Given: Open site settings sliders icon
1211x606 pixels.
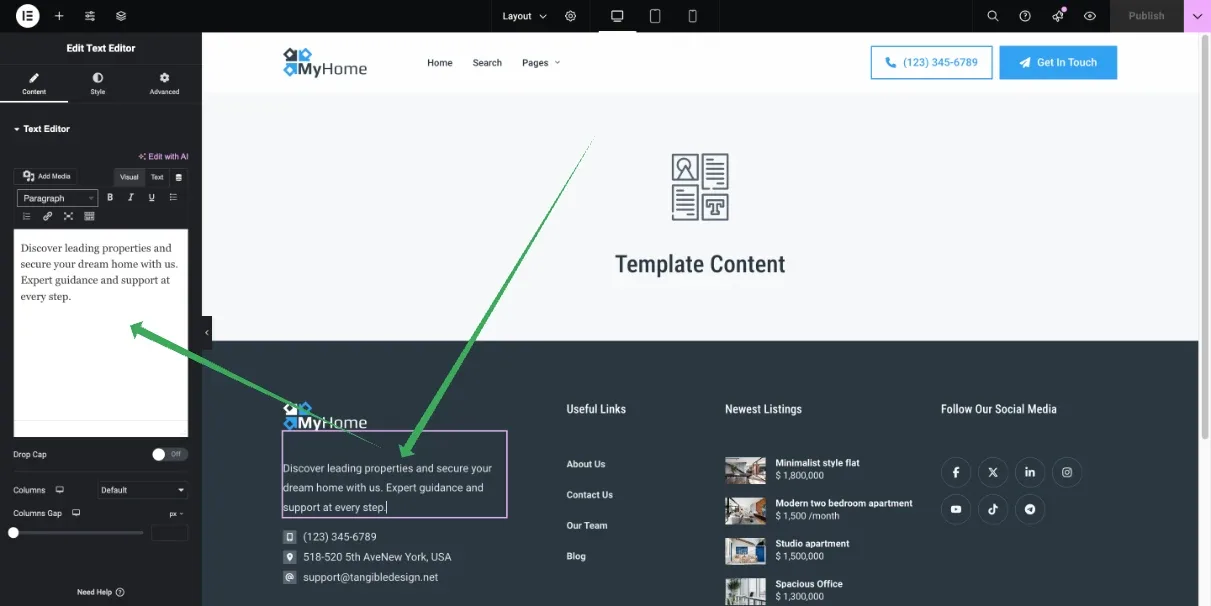Looking at the screenshot, I should (90, 16).
